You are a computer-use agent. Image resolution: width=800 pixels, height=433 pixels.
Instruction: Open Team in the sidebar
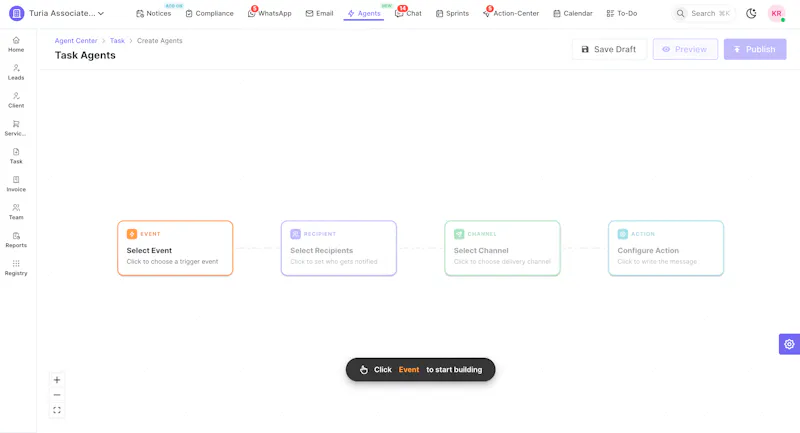click(x=16, y=212)
